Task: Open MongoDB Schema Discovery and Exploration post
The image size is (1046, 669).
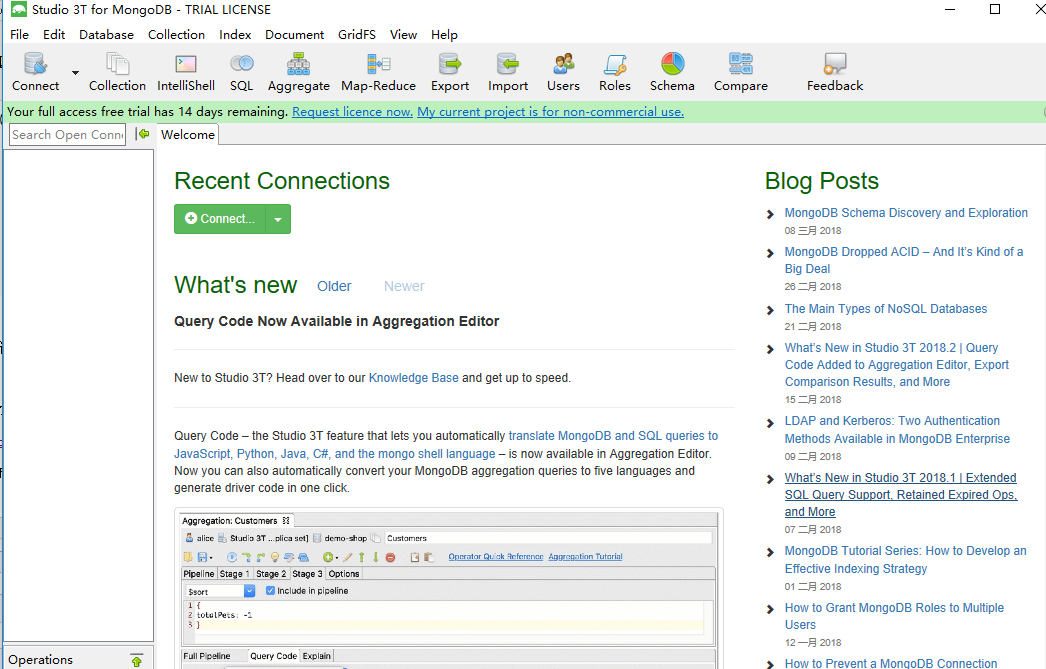Action: point(906,213)
